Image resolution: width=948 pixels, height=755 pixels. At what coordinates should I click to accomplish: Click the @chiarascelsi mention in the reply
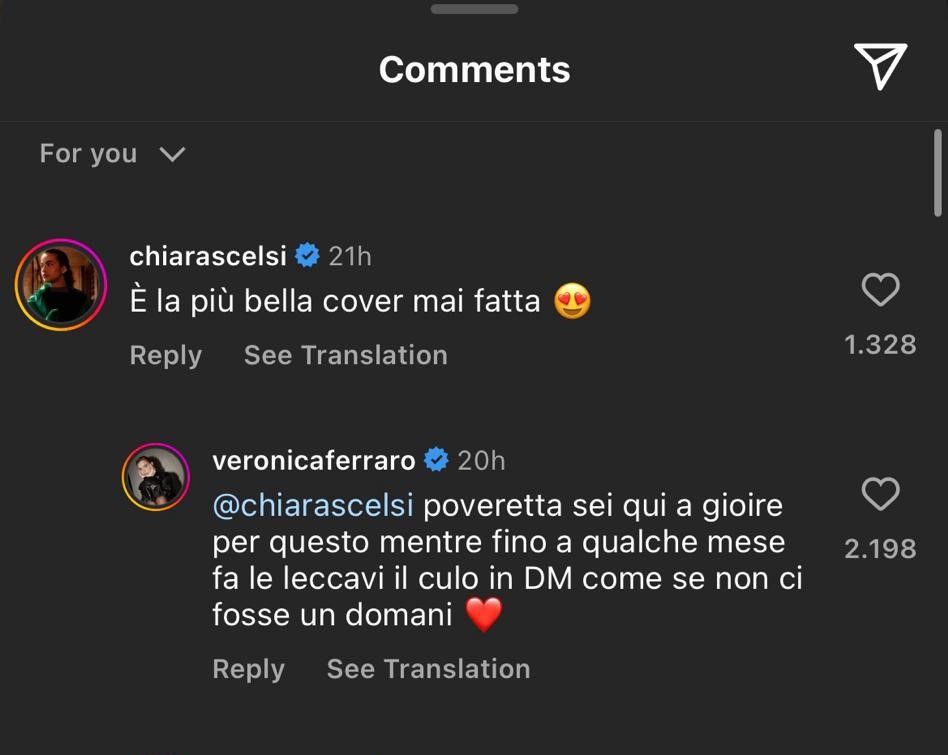tap(313, 505)
